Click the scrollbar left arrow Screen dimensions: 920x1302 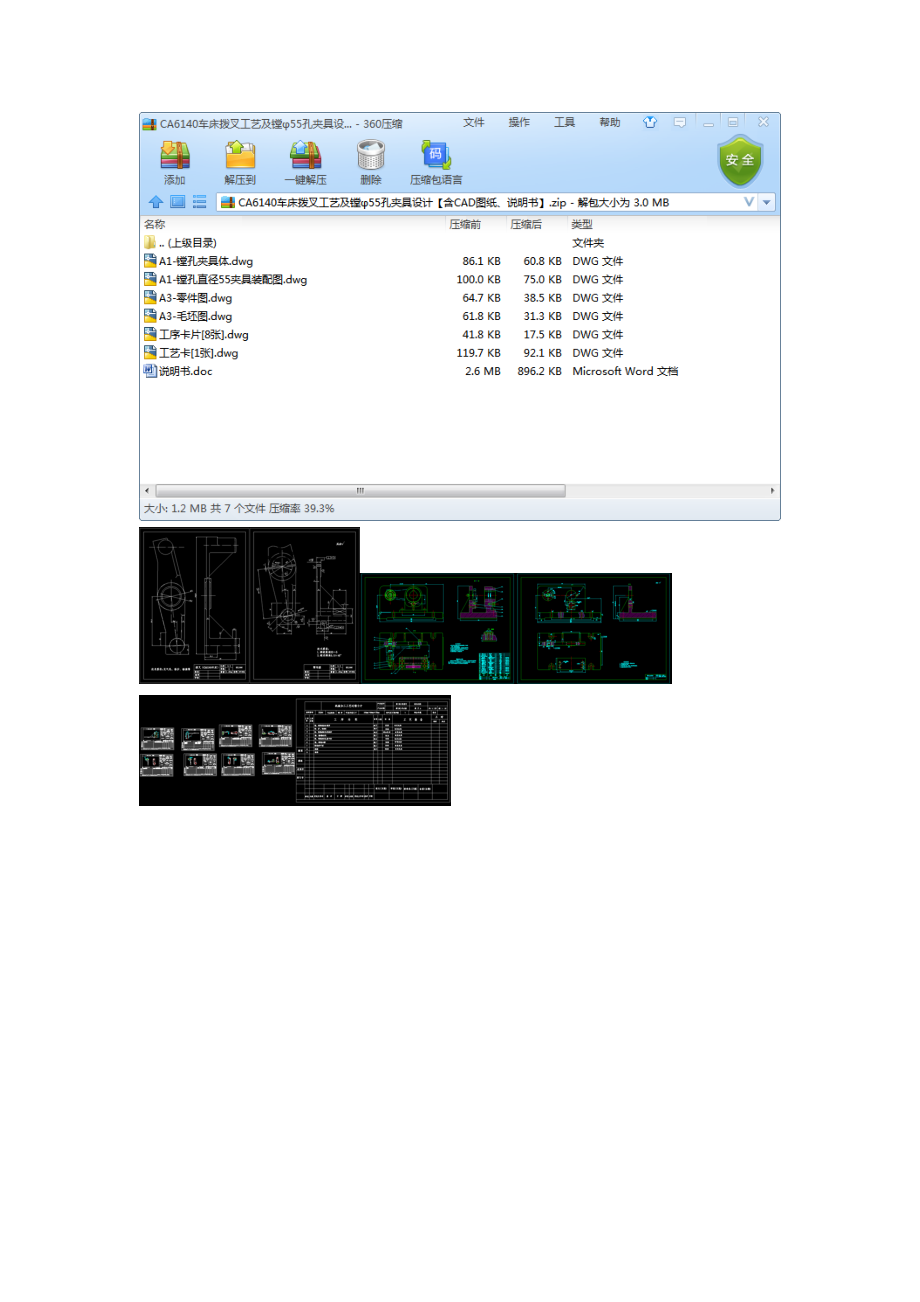147,491
